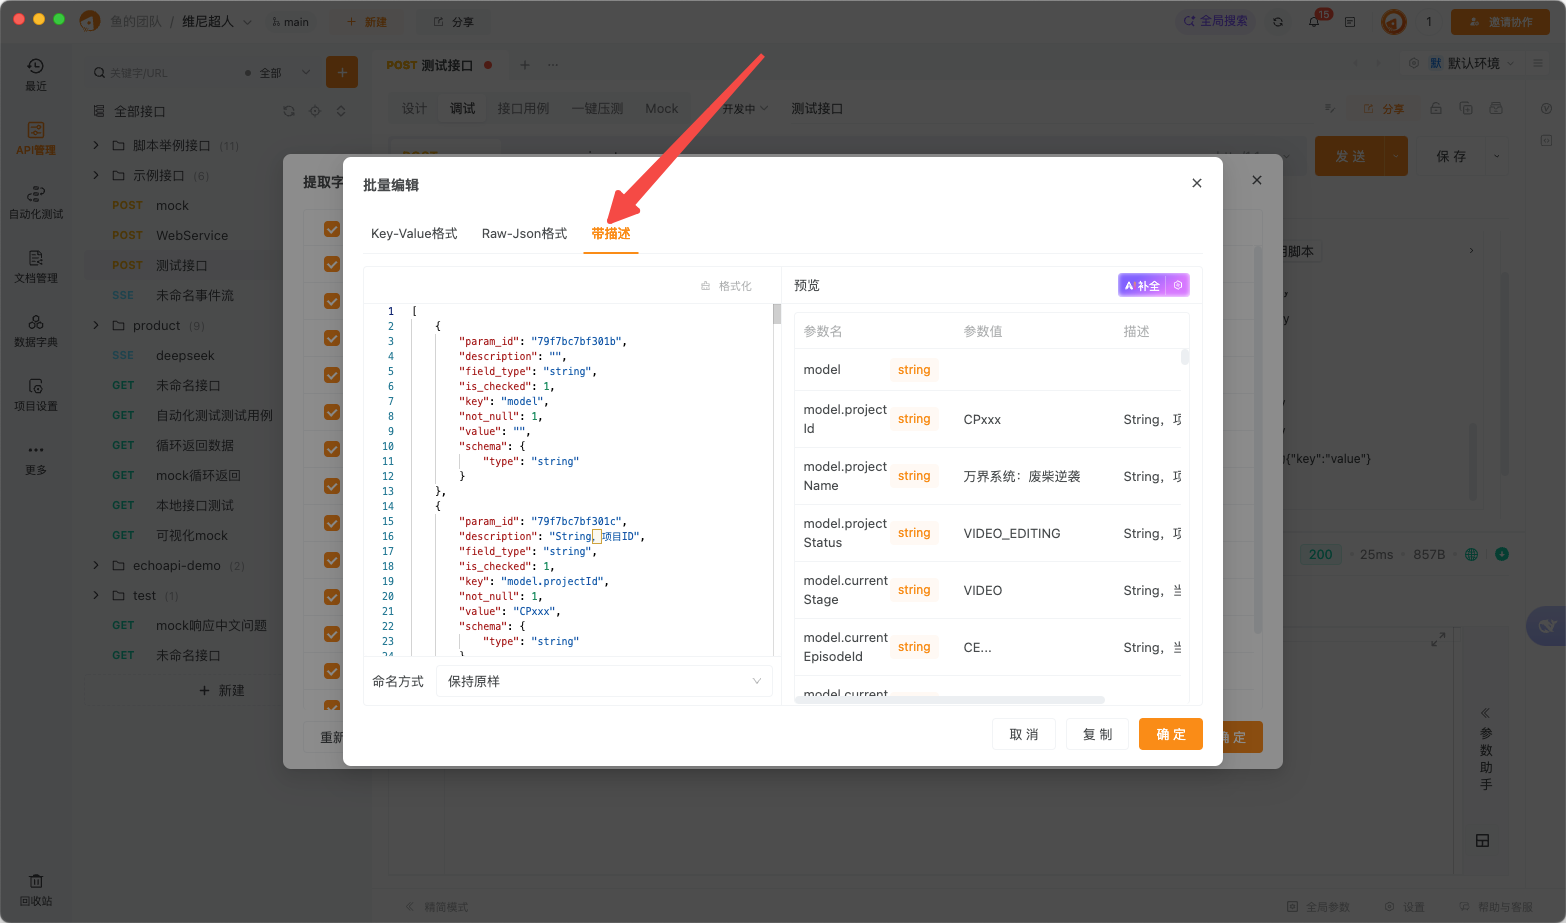The width and height of the screenshot is (1566, 923).
Task: Toggle the last visible checkbox in the list
Action: tap(332, 671)
